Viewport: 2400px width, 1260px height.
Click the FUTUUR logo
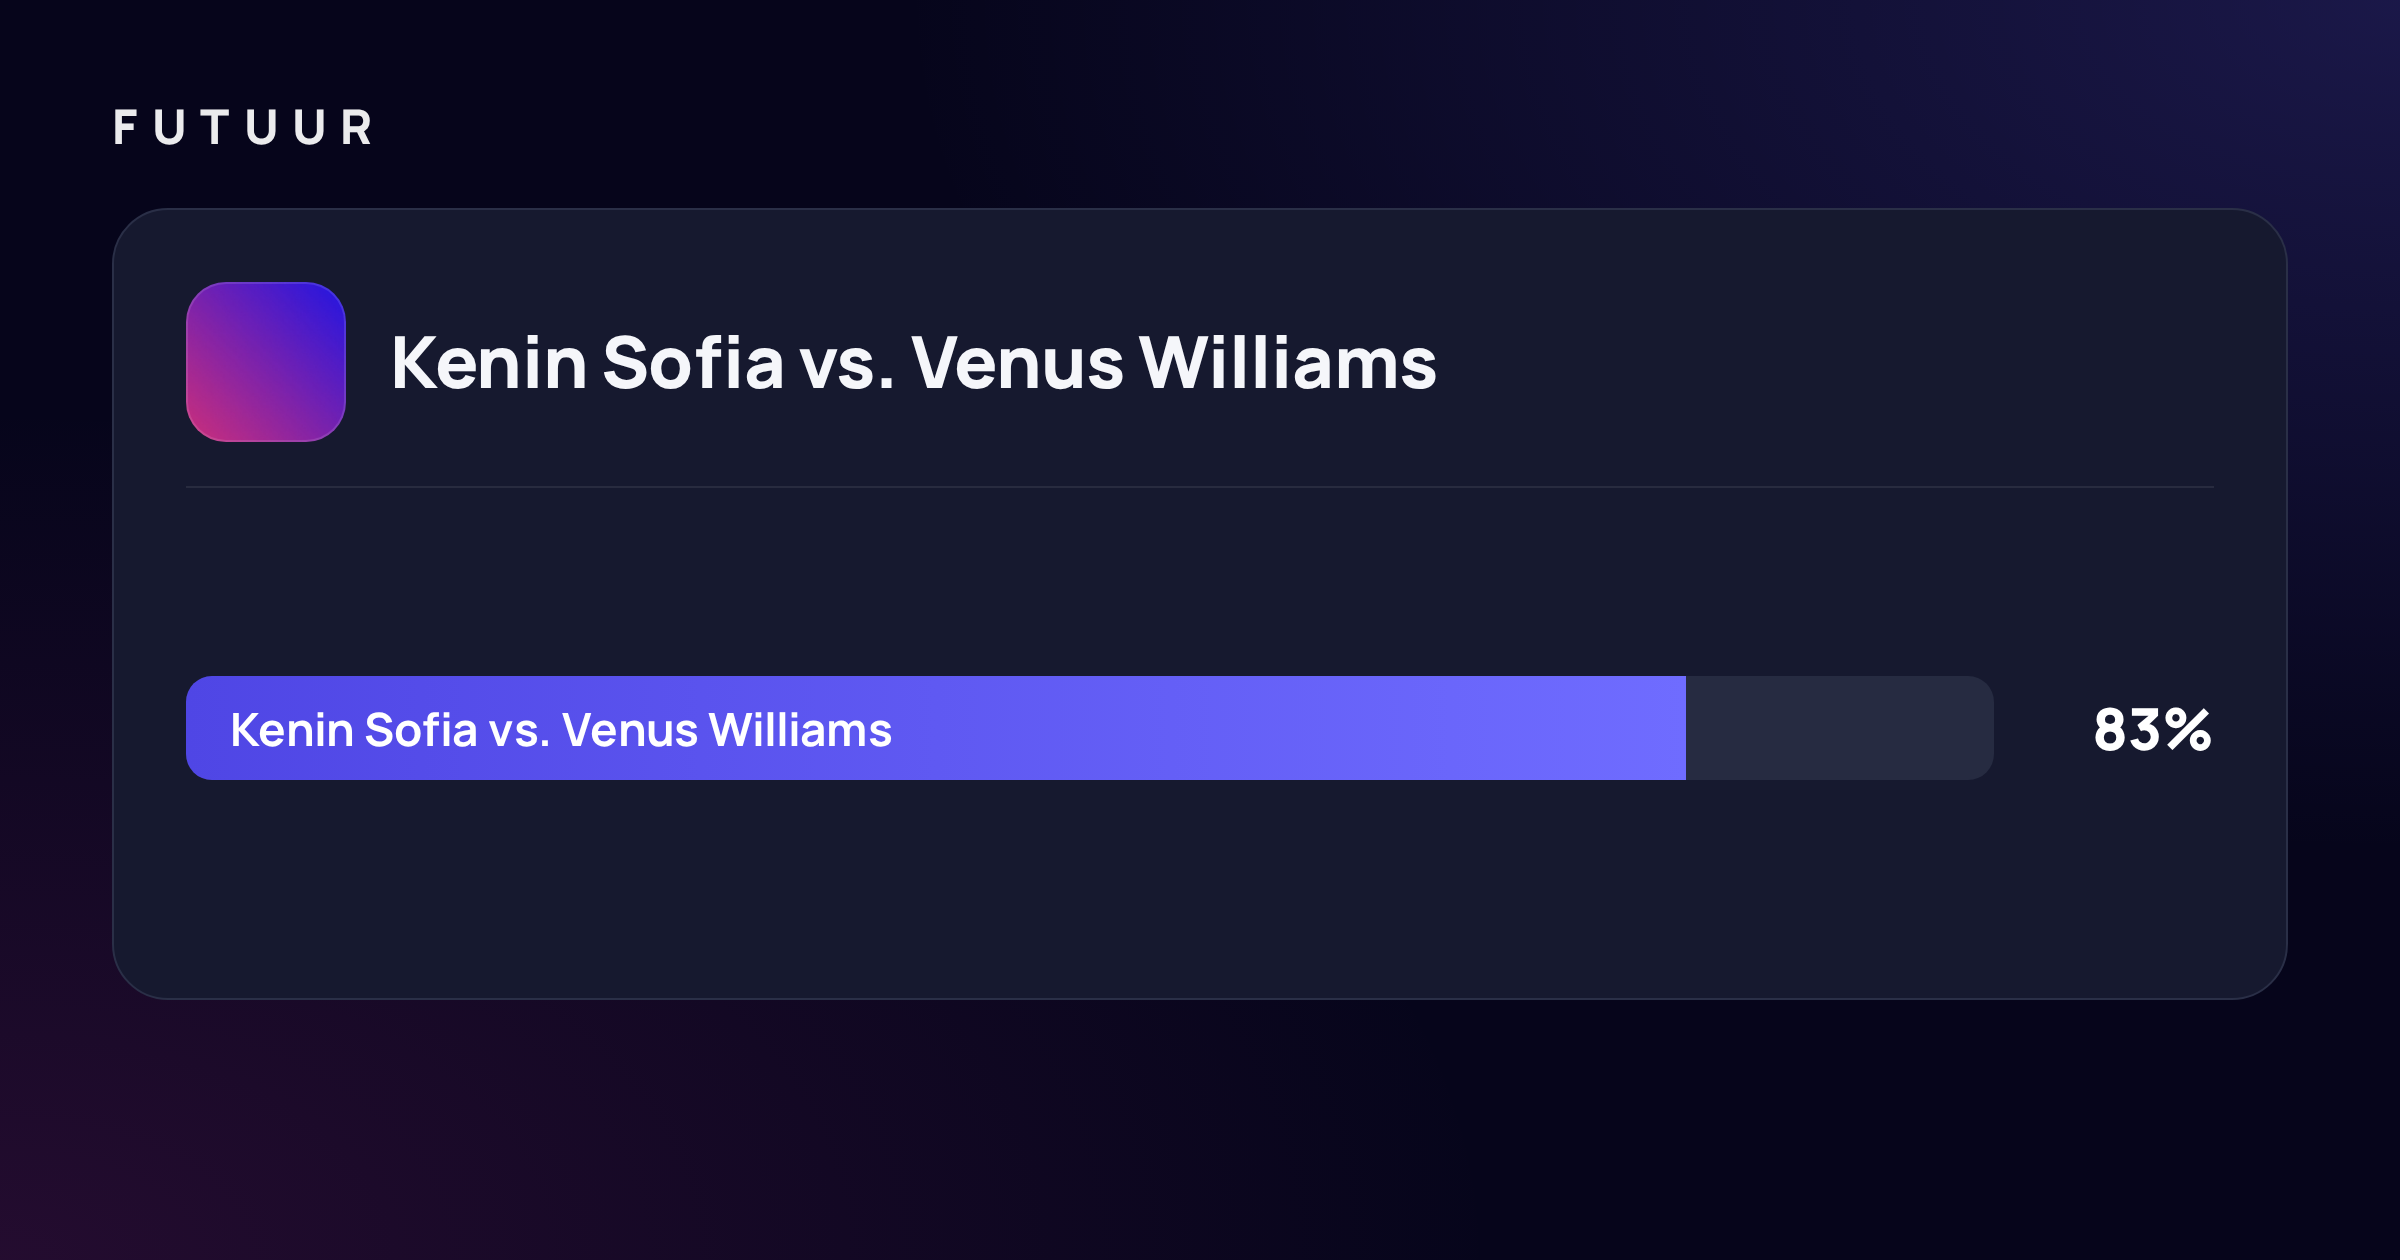pyautogui.click(x=243, y=128)
